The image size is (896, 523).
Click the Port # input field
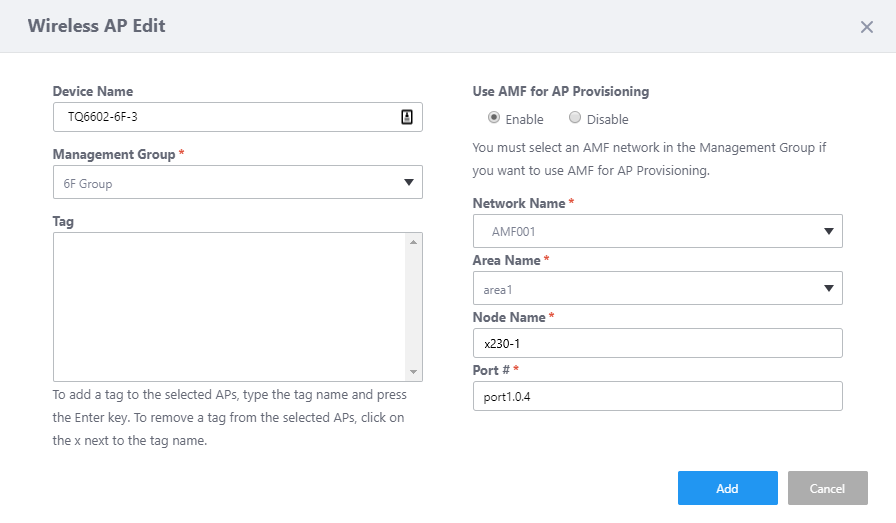pos(658,396)
